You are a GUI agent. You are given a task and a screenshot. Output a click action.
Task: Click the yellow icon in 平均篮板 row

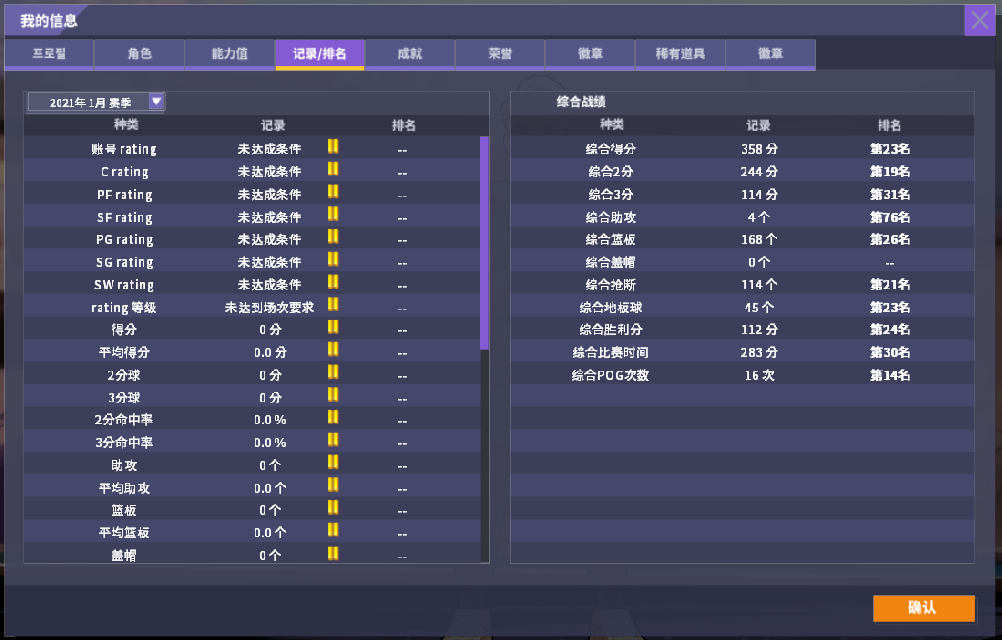coord(333,530)
